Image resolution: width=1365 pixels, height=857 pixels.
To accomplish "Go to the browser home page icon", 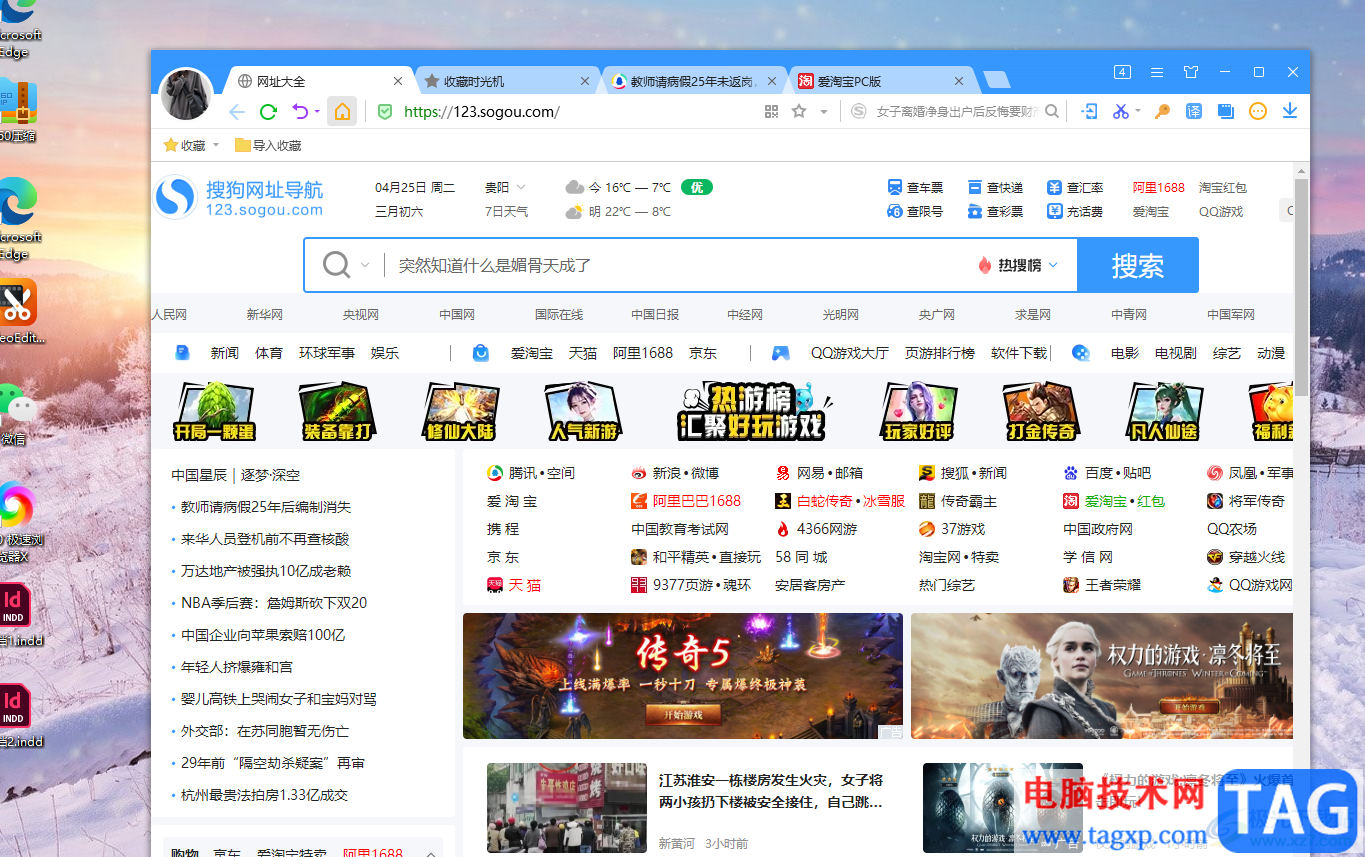I will tap(343, 112).
